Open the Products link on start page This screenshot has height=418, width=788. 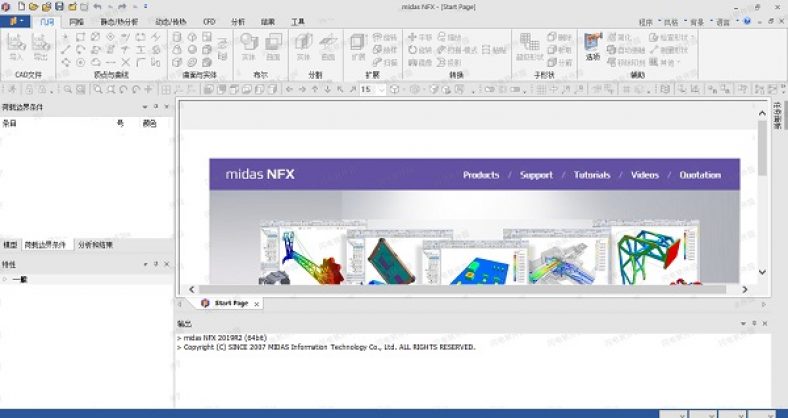click(481, 175)
